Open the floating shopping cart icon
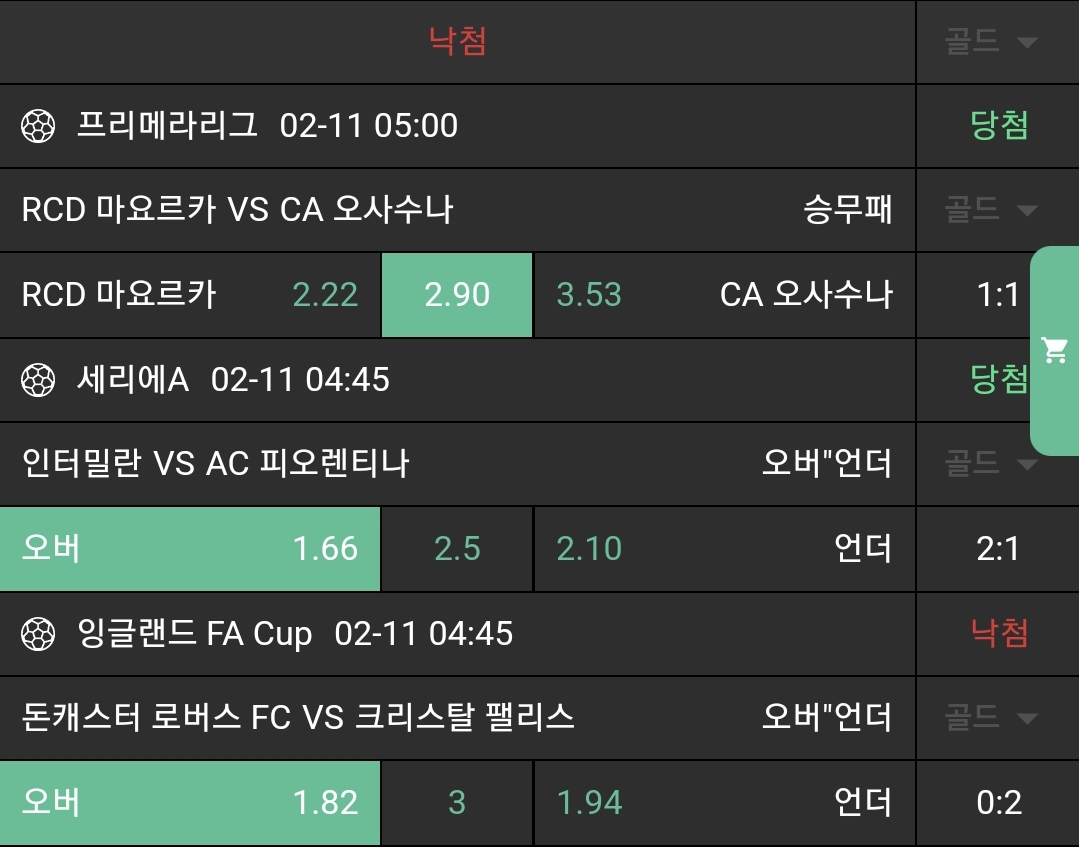This screenshot has width=1079, height=847. click(x=1055, y=350)
